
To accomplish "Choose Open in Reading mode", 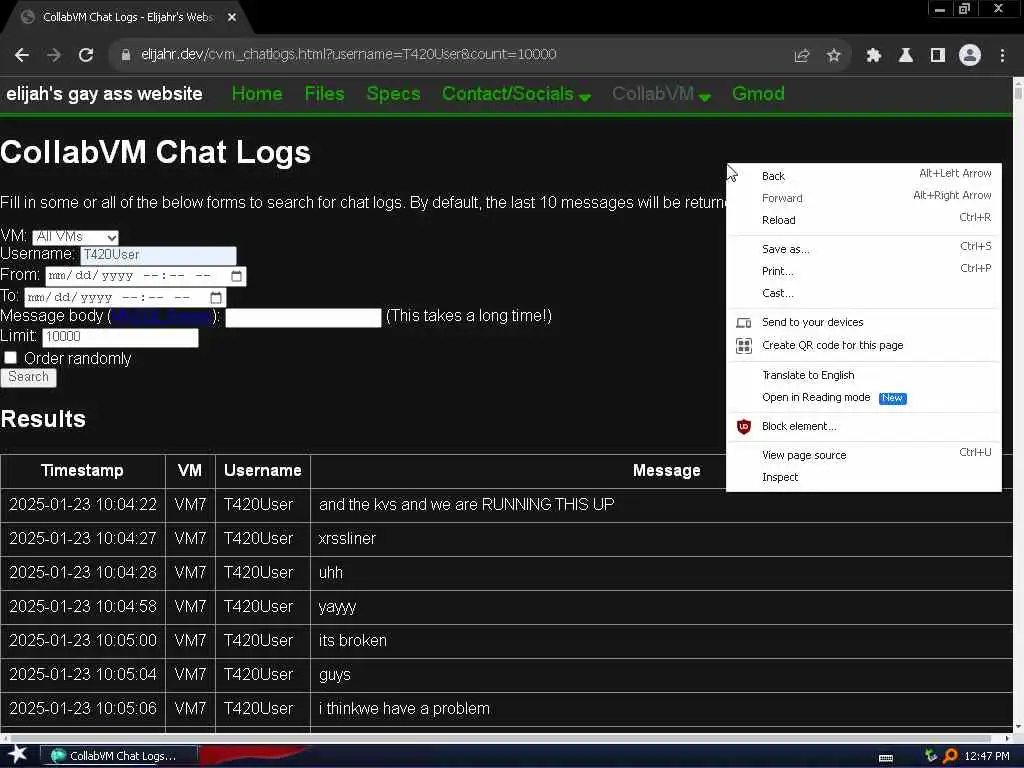I will 863,397.
